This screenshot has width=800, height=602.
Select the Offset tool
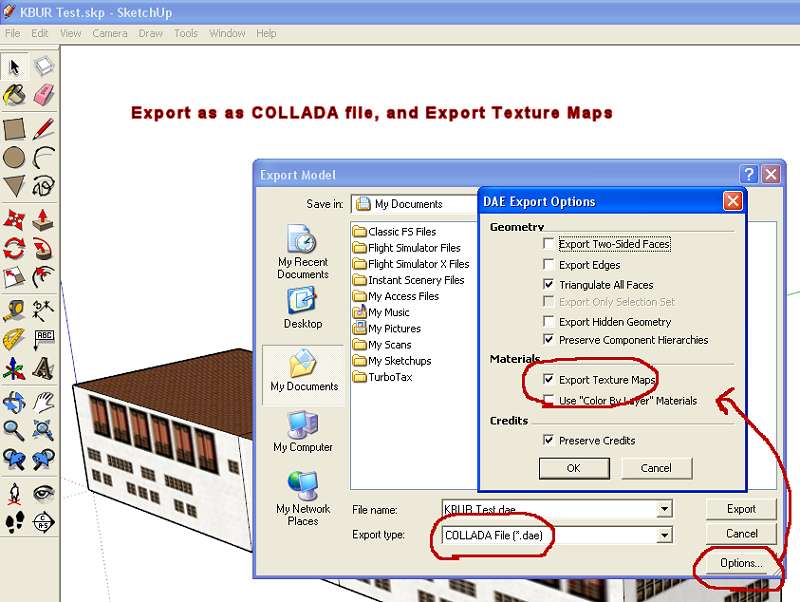[43, 277]
